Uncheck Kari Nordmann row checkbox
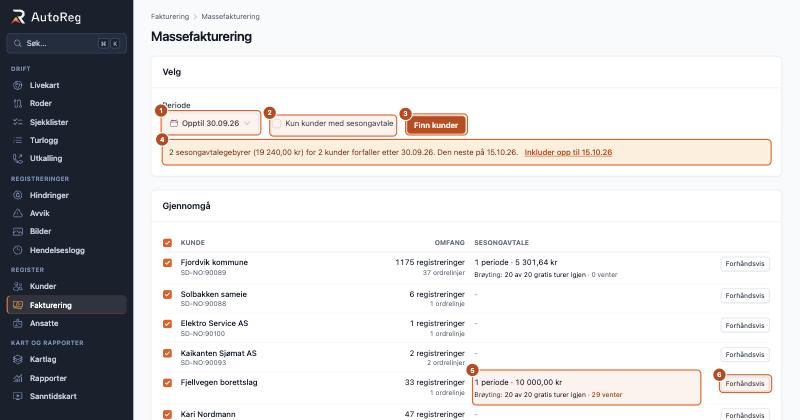Screen dimensions: 800x420 (x=167, y=414)
